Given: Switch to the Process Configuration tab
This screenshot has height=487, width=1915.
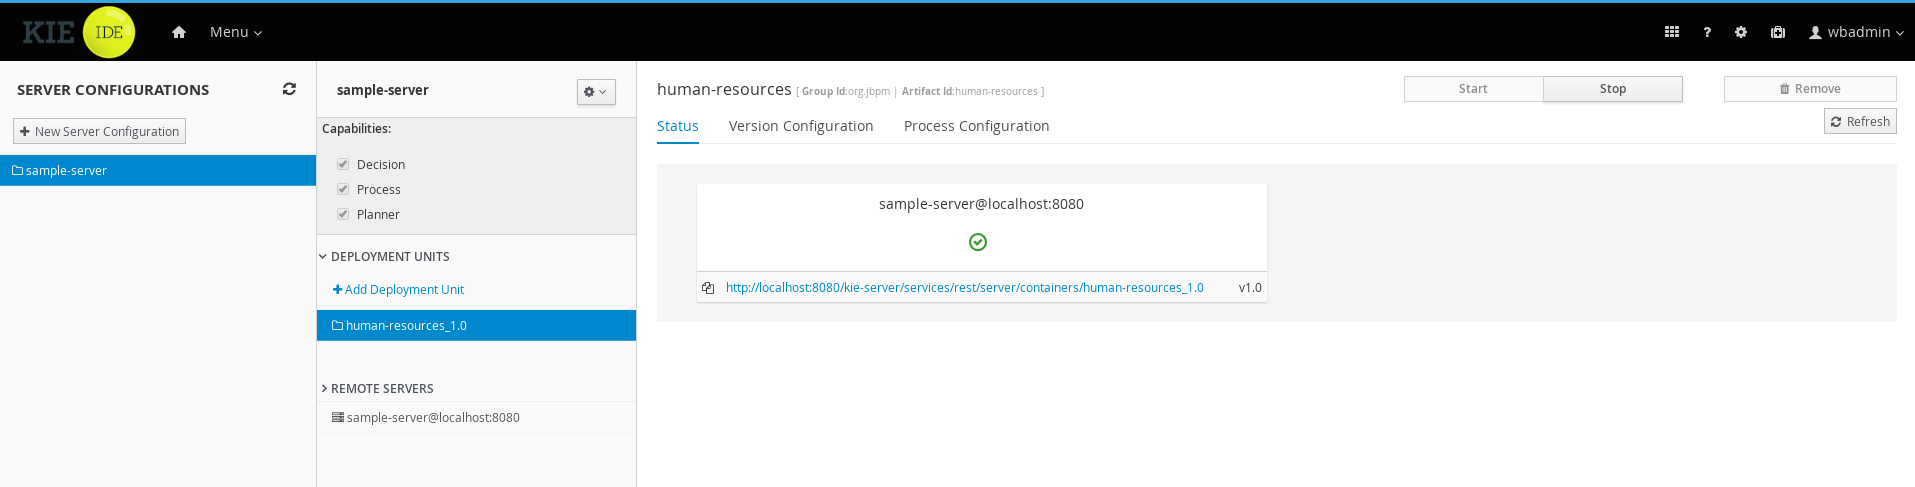Looking at the screenshot, I should coord(976,126).
